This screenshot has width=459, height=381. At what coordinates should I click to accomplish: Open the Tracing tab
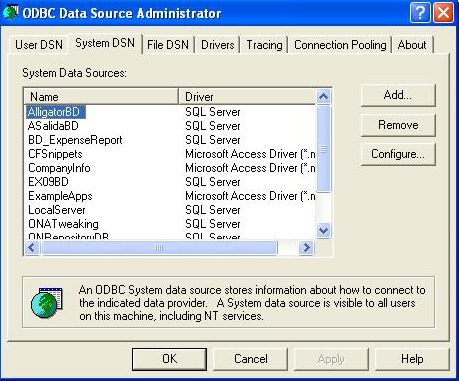[264, 45]
